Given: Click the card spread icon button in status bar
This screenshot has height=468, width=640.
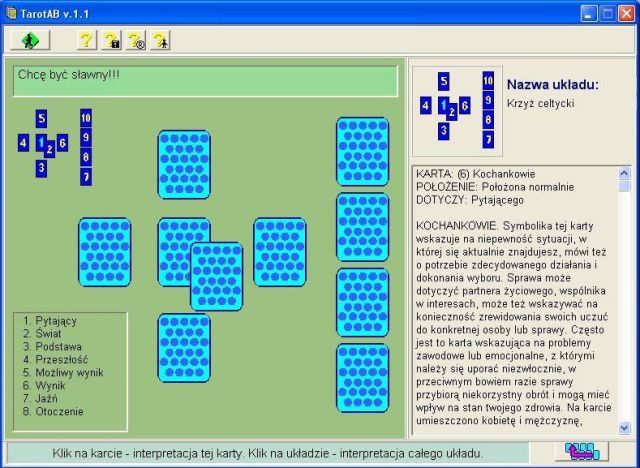Looking at the screenshot, I should coord(582,452).
